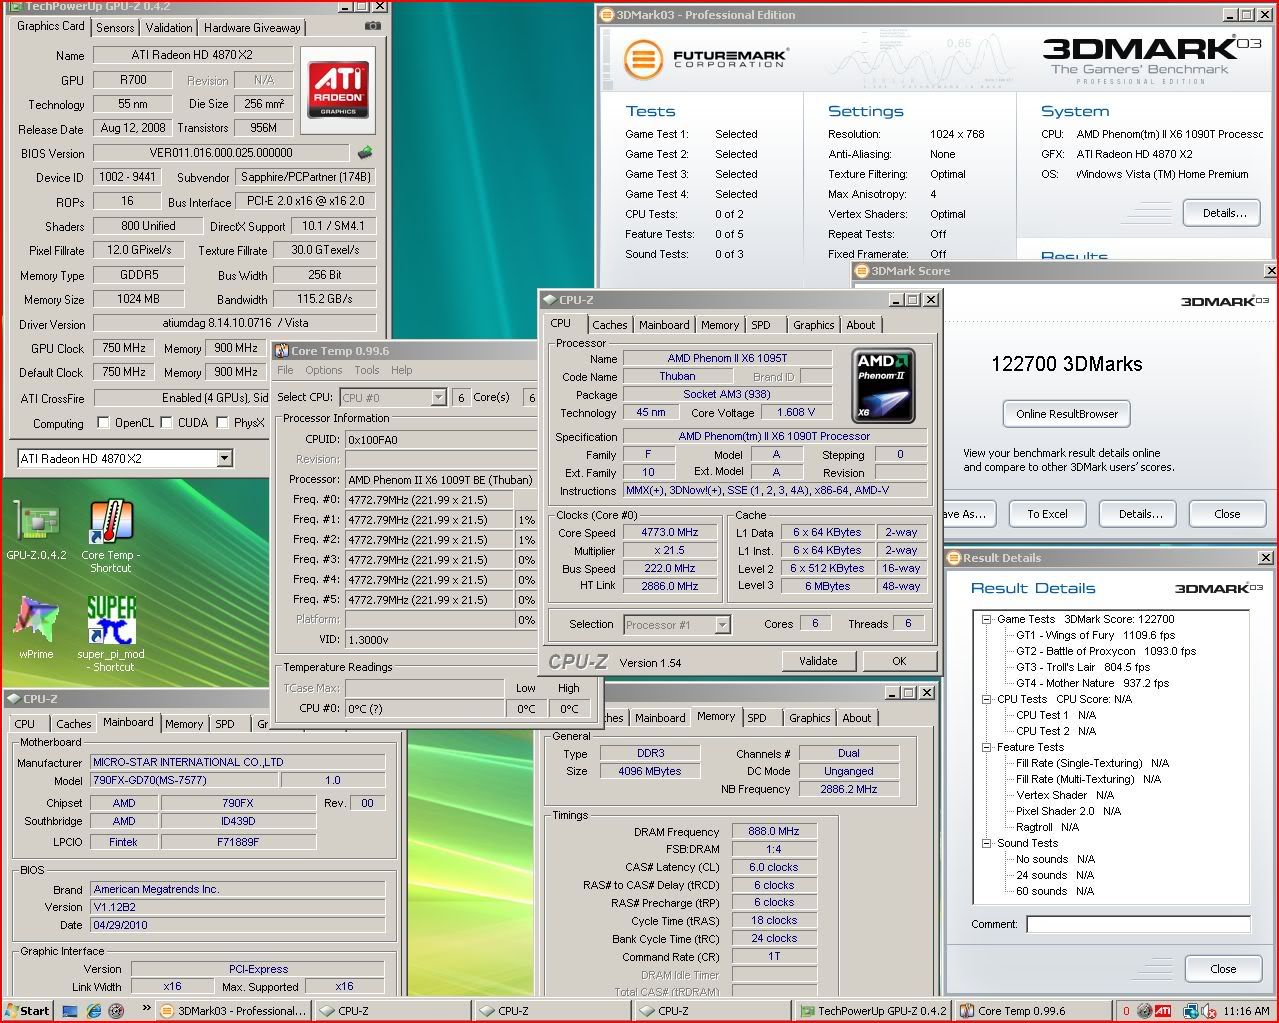Open the Hardware Giveaway tab in GPU-Z

[x=252, y=28]
